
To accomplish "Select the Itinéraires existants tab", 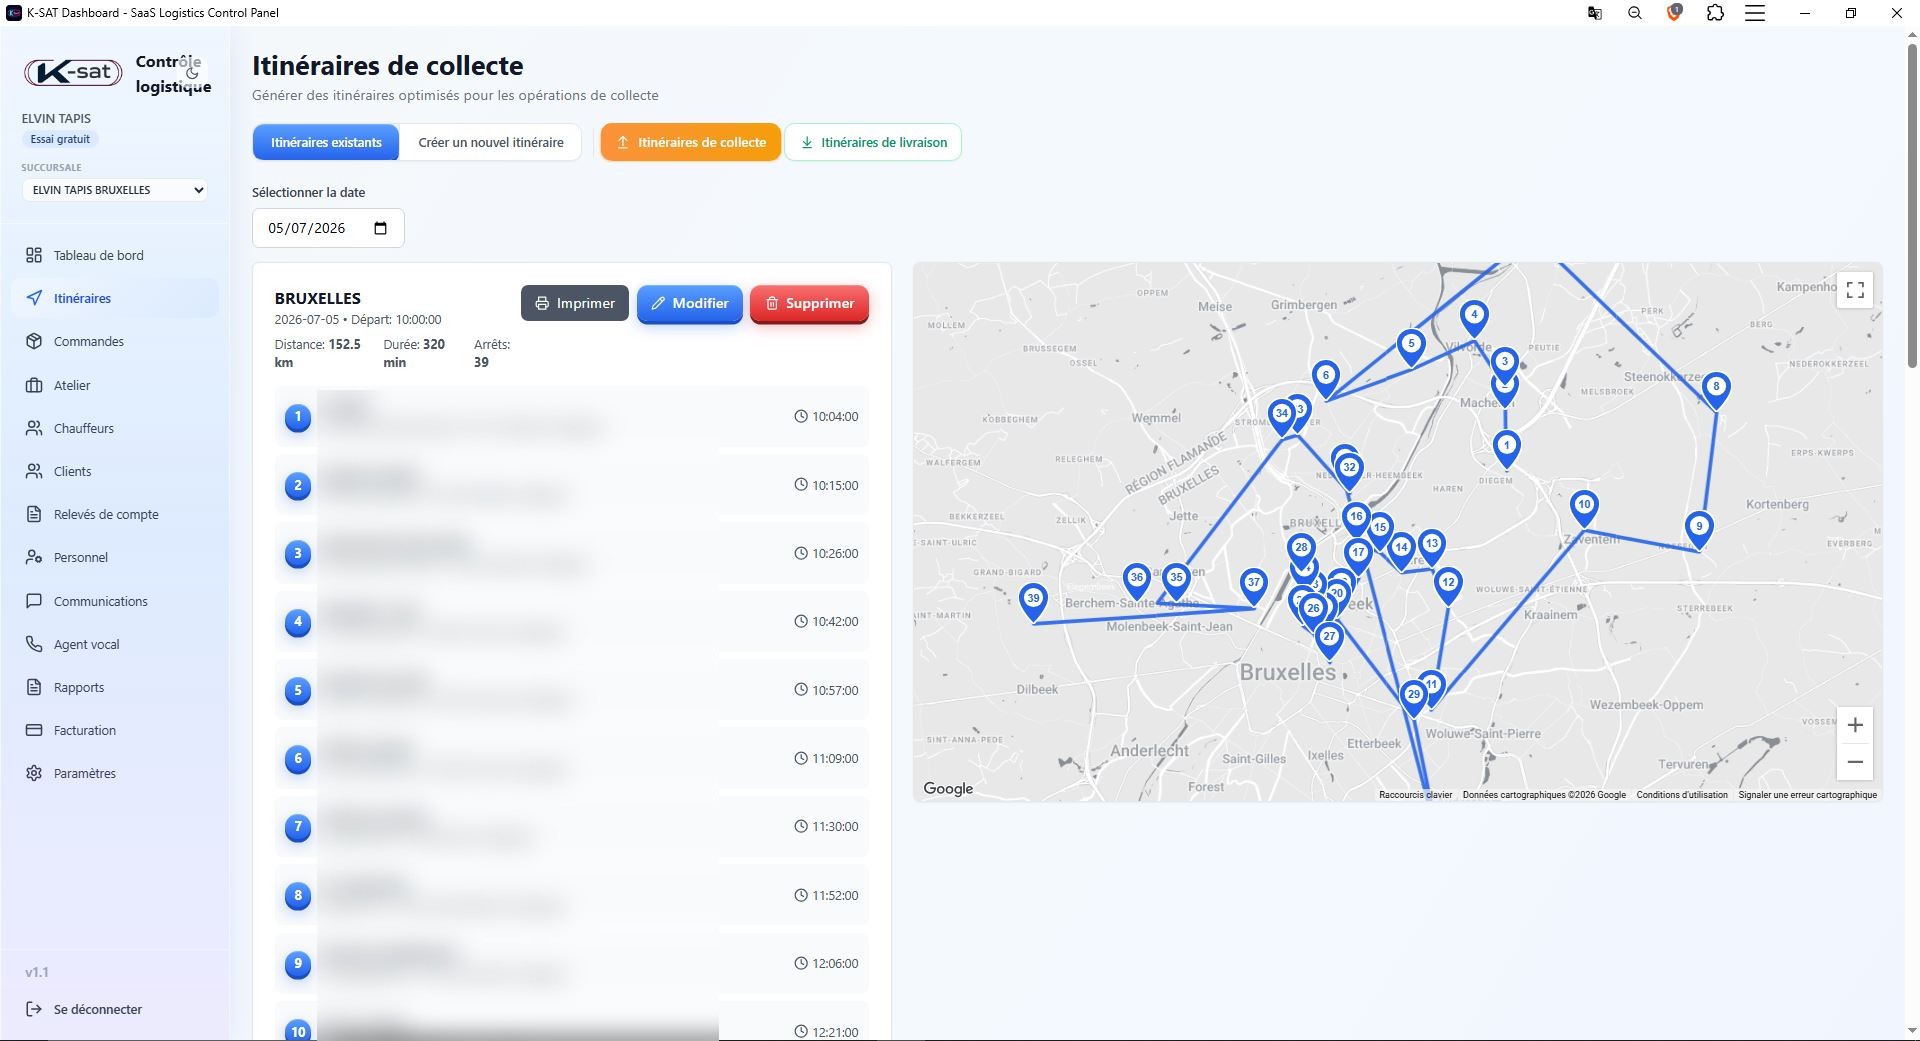I will coord(326,142).
